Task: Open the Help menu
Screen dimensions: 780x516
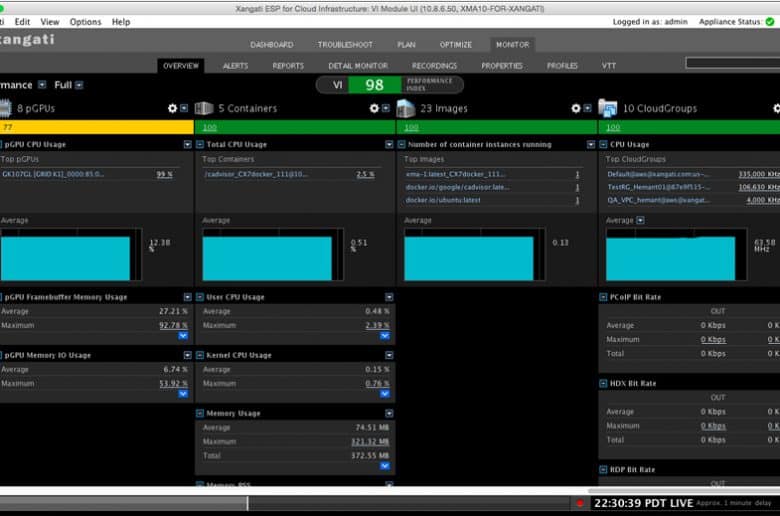Action: click(x=121, y=22)
